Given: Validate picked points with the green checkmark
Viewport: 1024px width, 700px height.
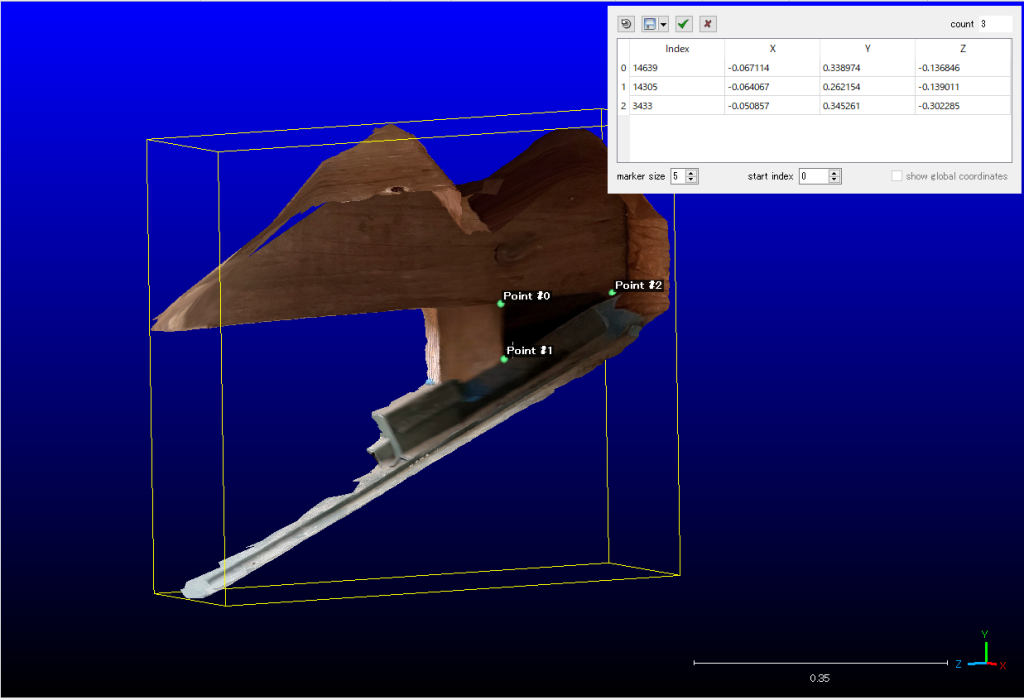Looking at the screenshot, I should point(684,24).
